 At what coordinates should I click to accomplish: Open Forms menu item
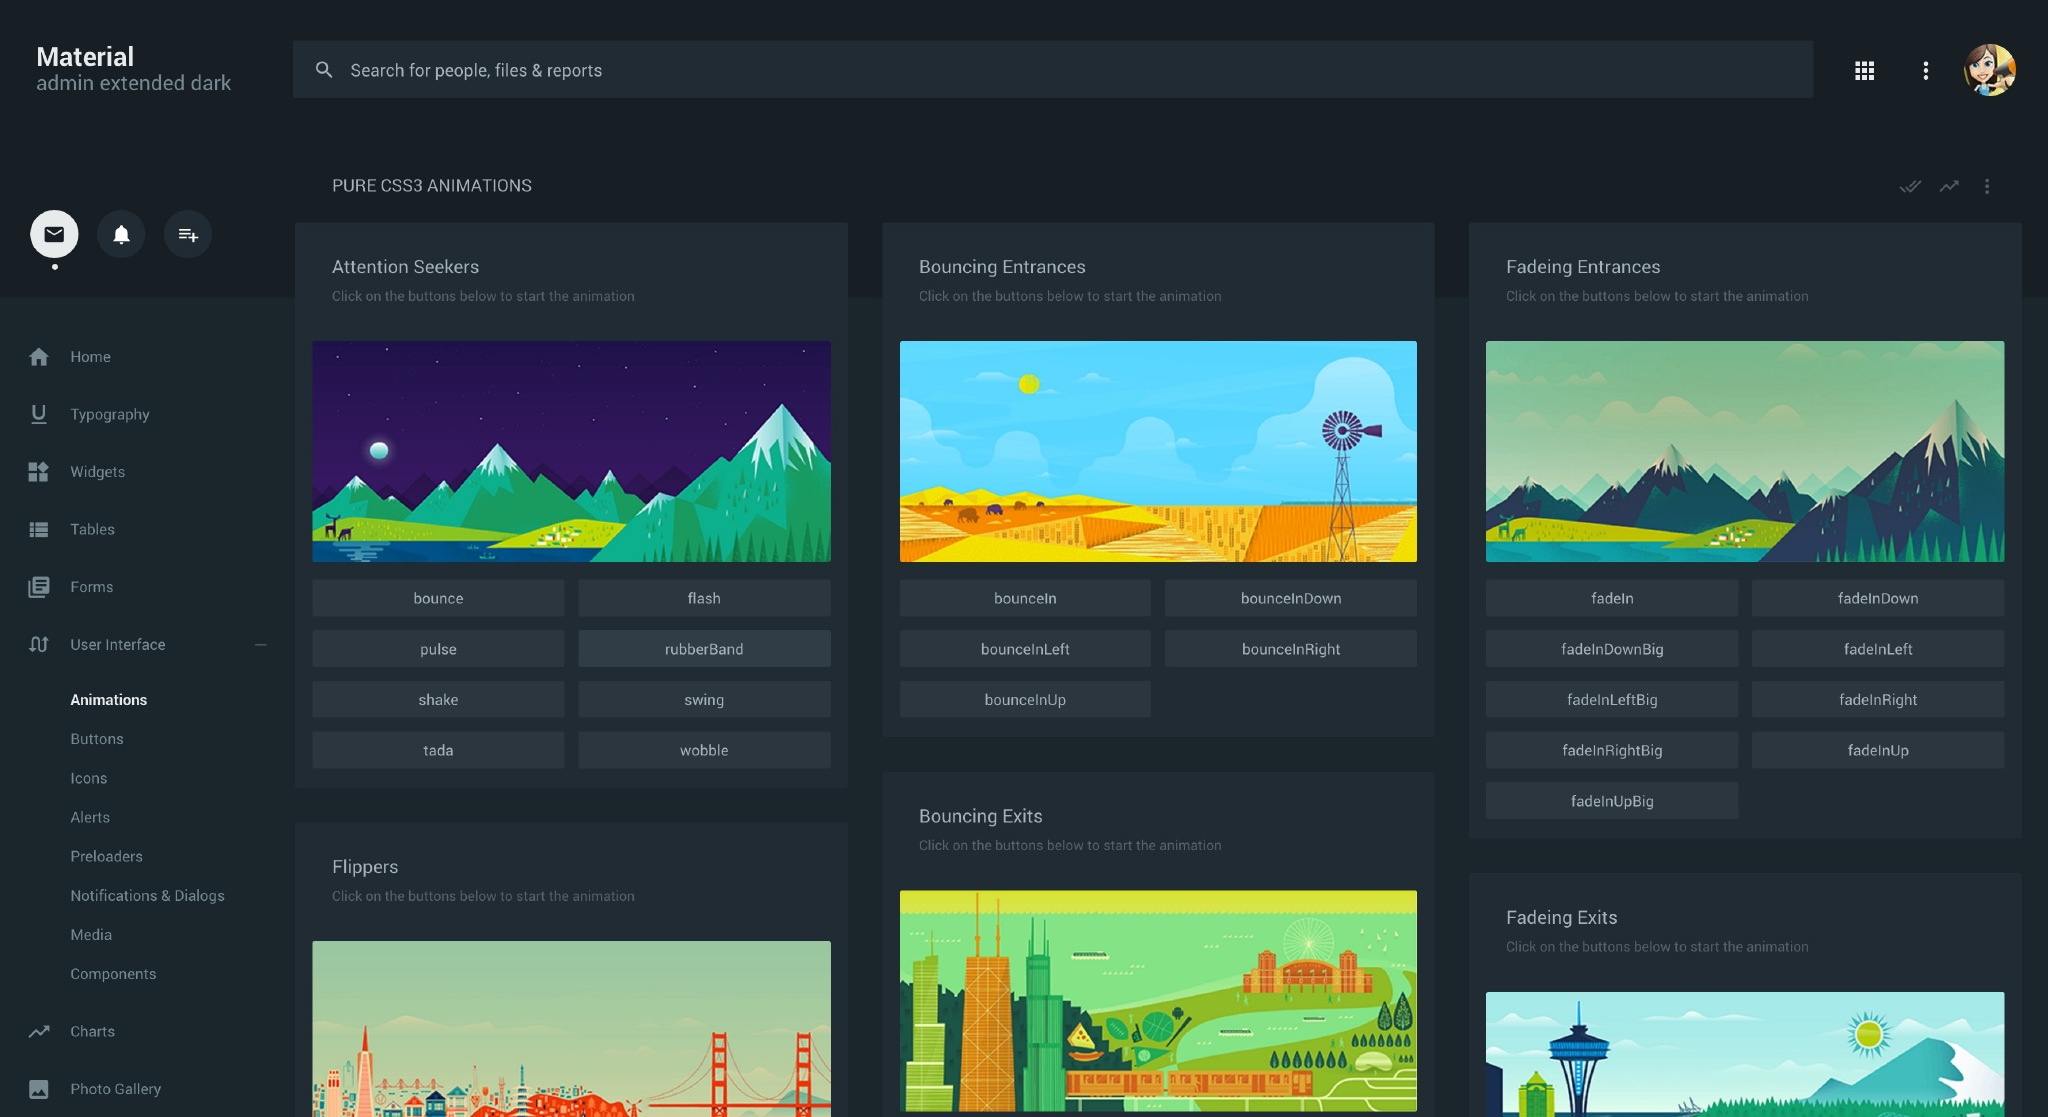[91, 587]
